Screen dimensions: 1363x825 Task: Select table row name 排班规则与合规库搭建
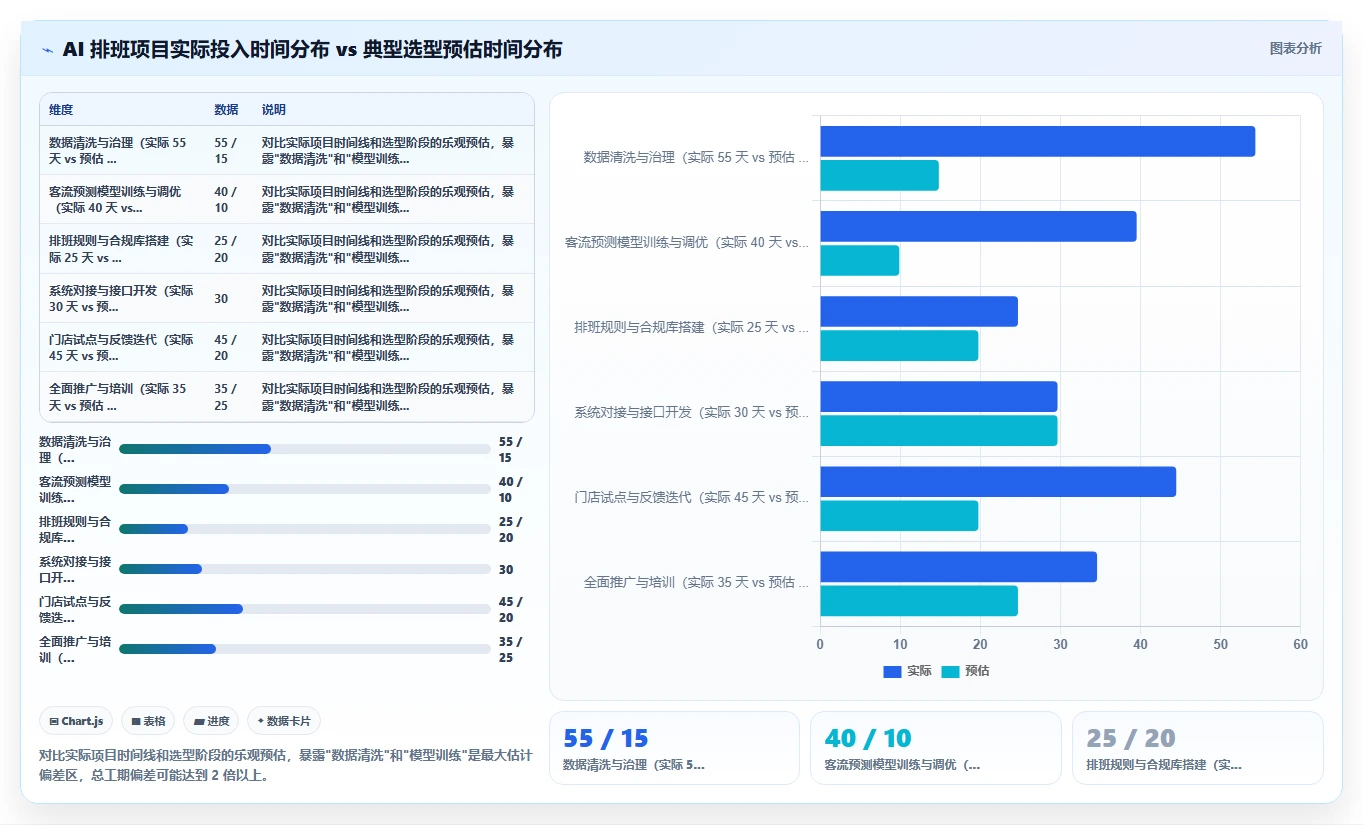tap(123, 249)
